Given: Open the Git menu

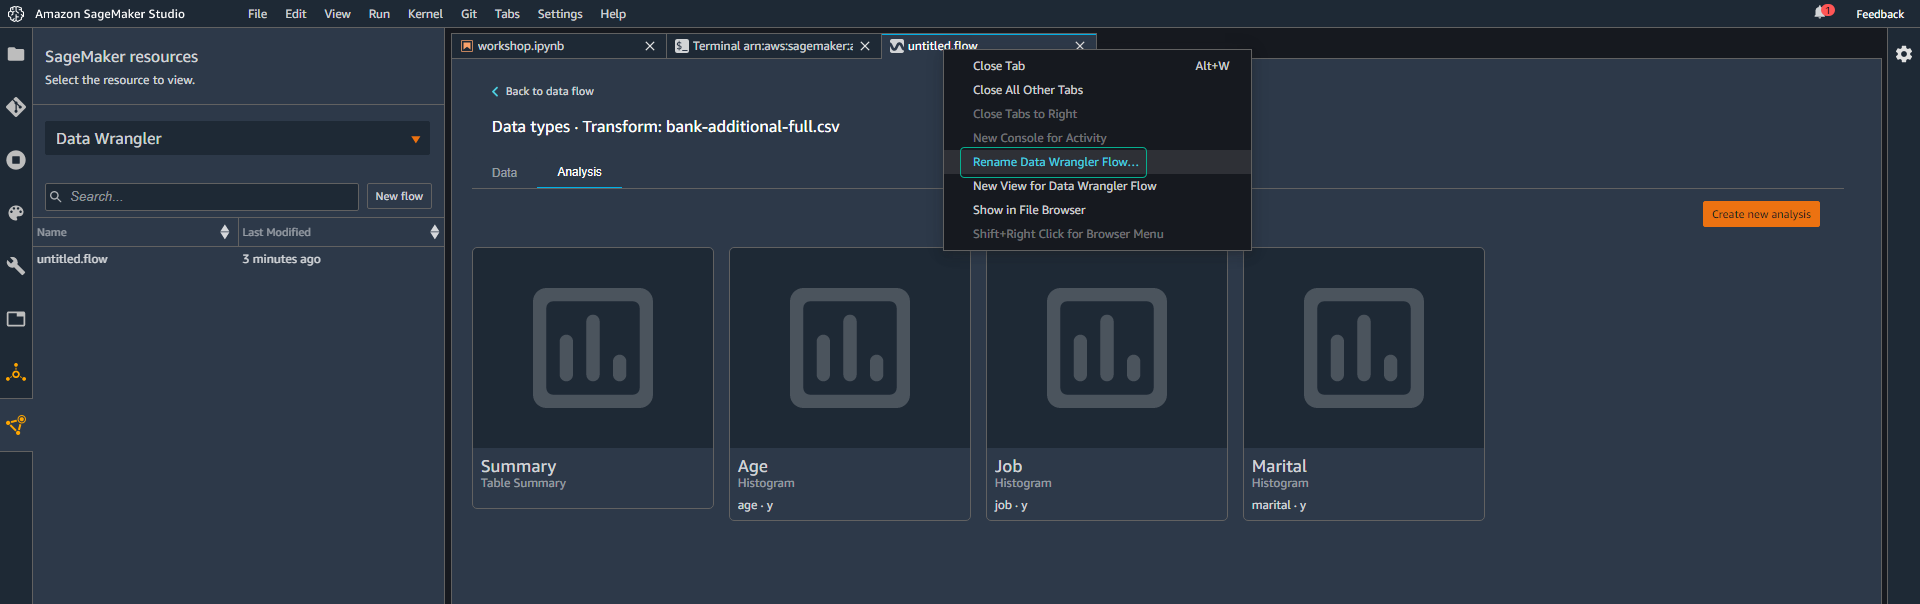Looking at the screenshot, I should pos(469,14).
